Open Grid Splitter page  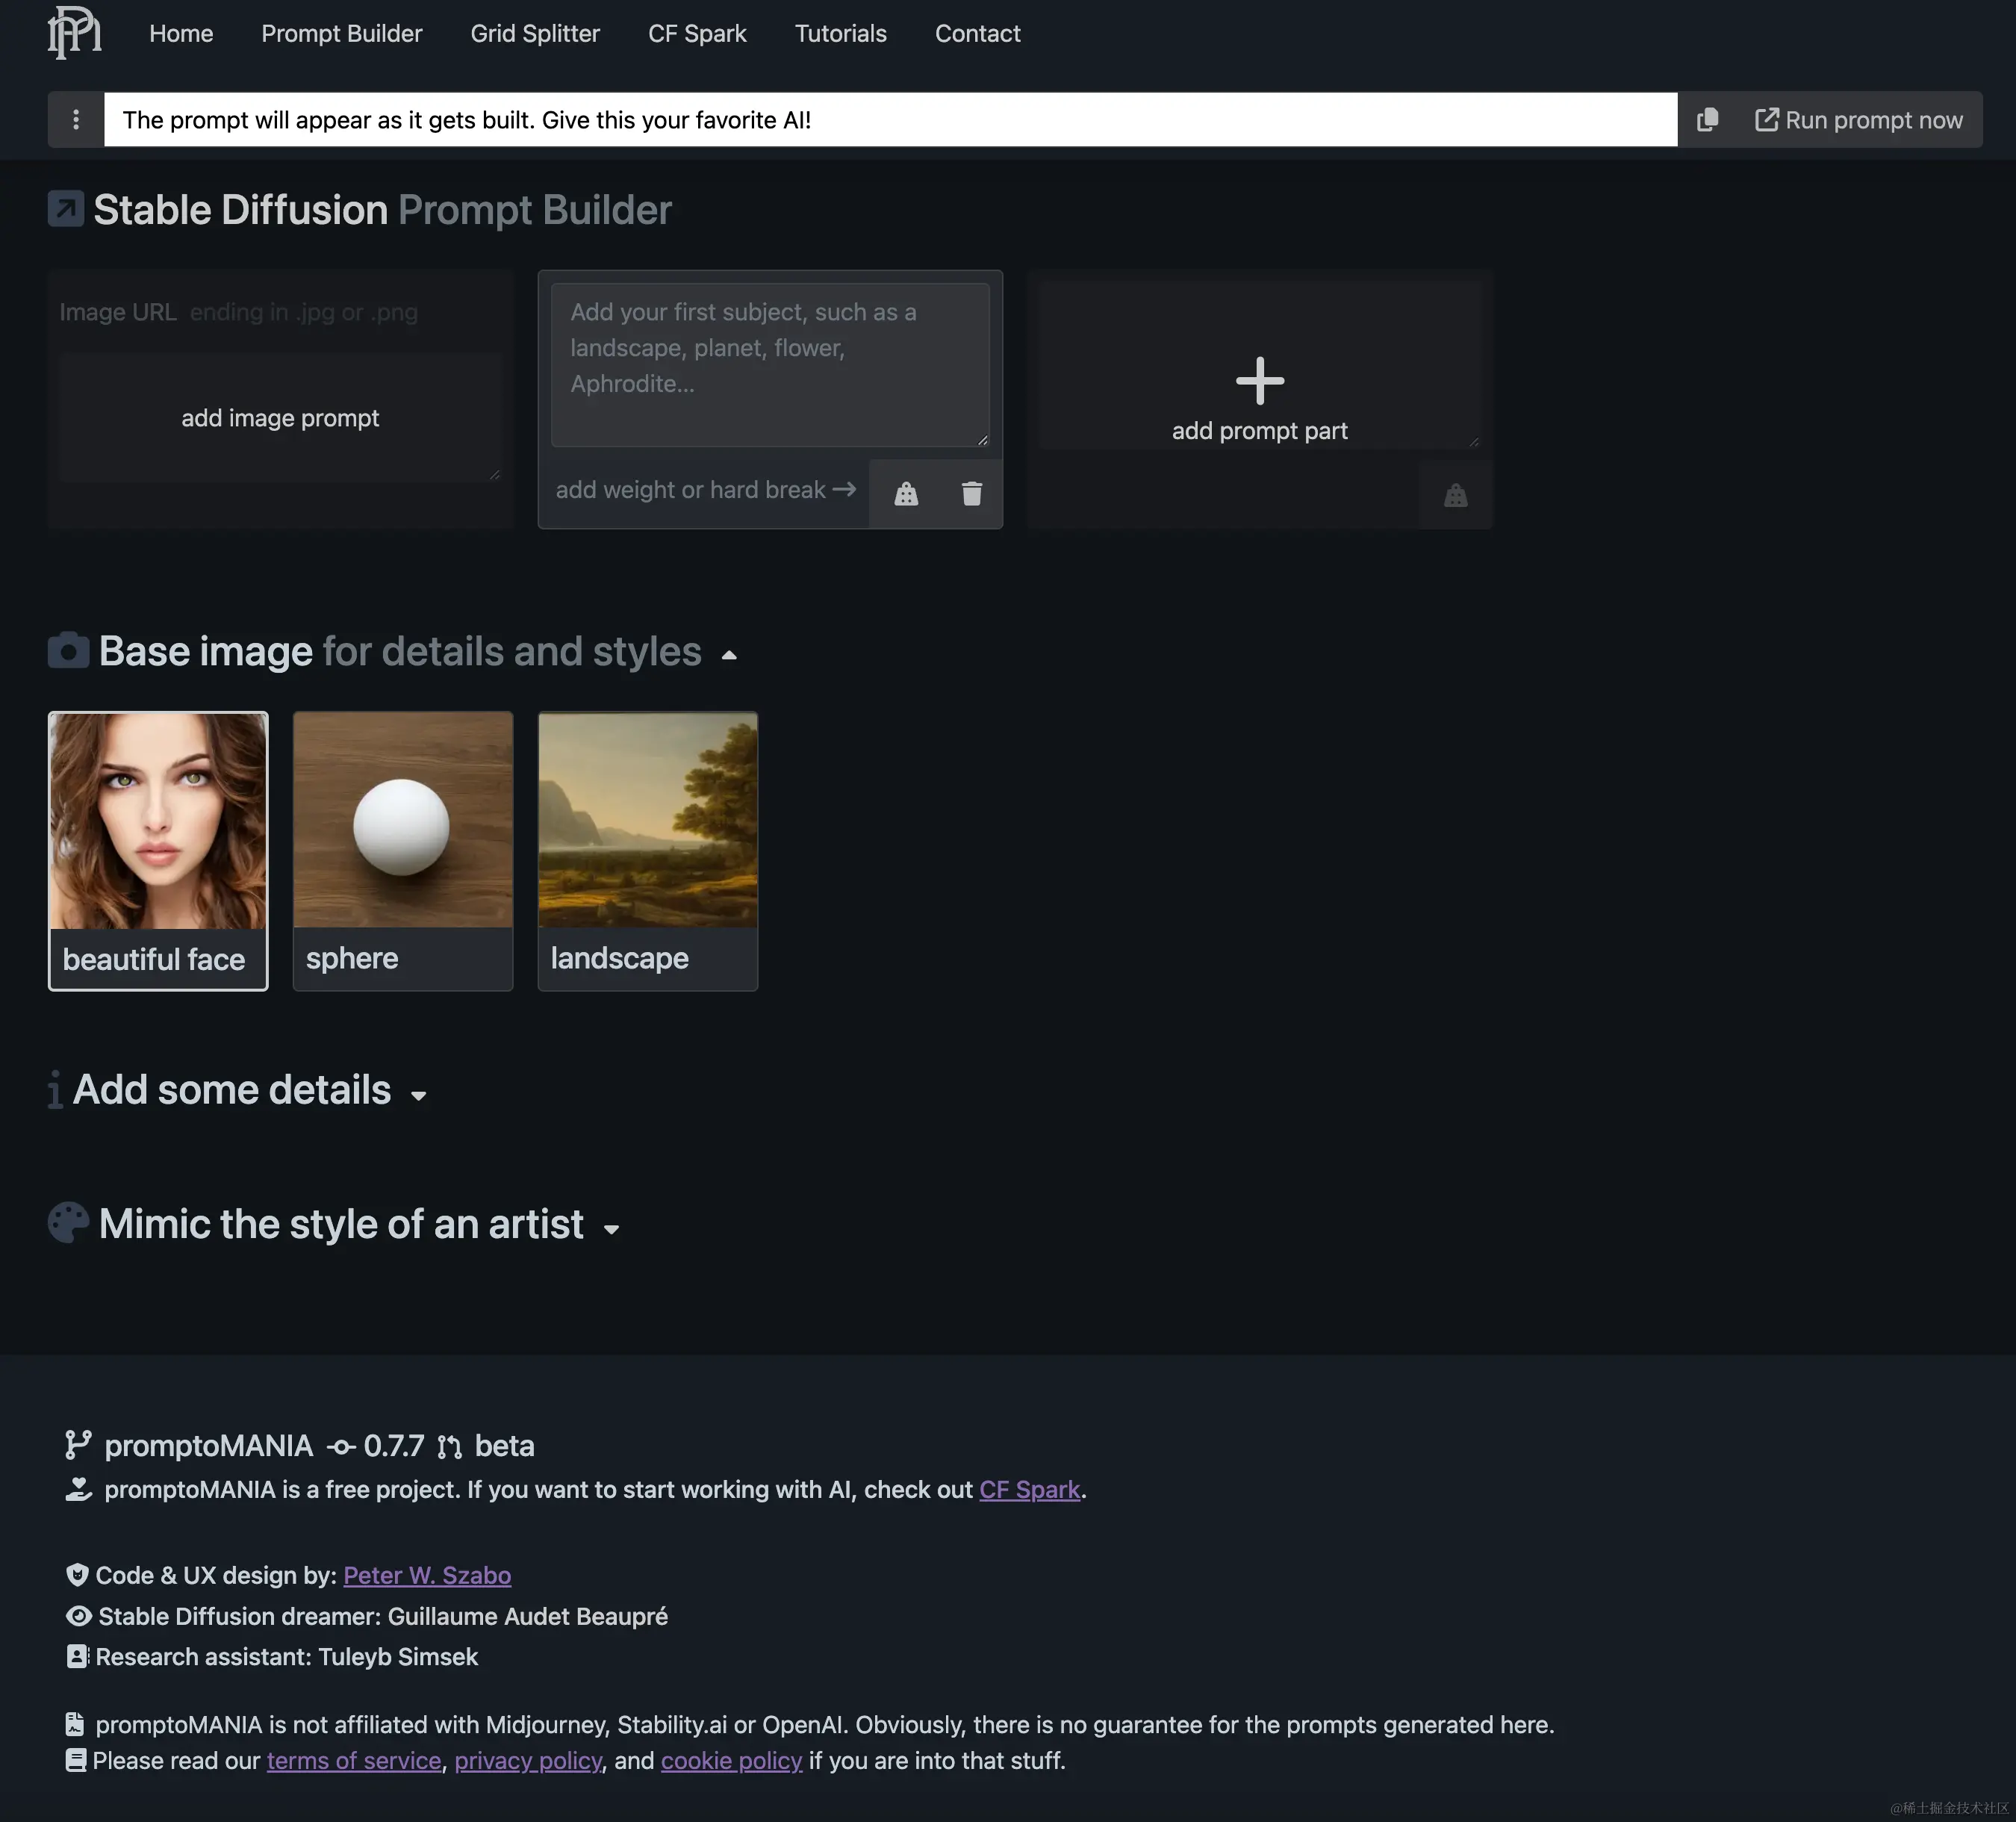(x=535, y=33)
